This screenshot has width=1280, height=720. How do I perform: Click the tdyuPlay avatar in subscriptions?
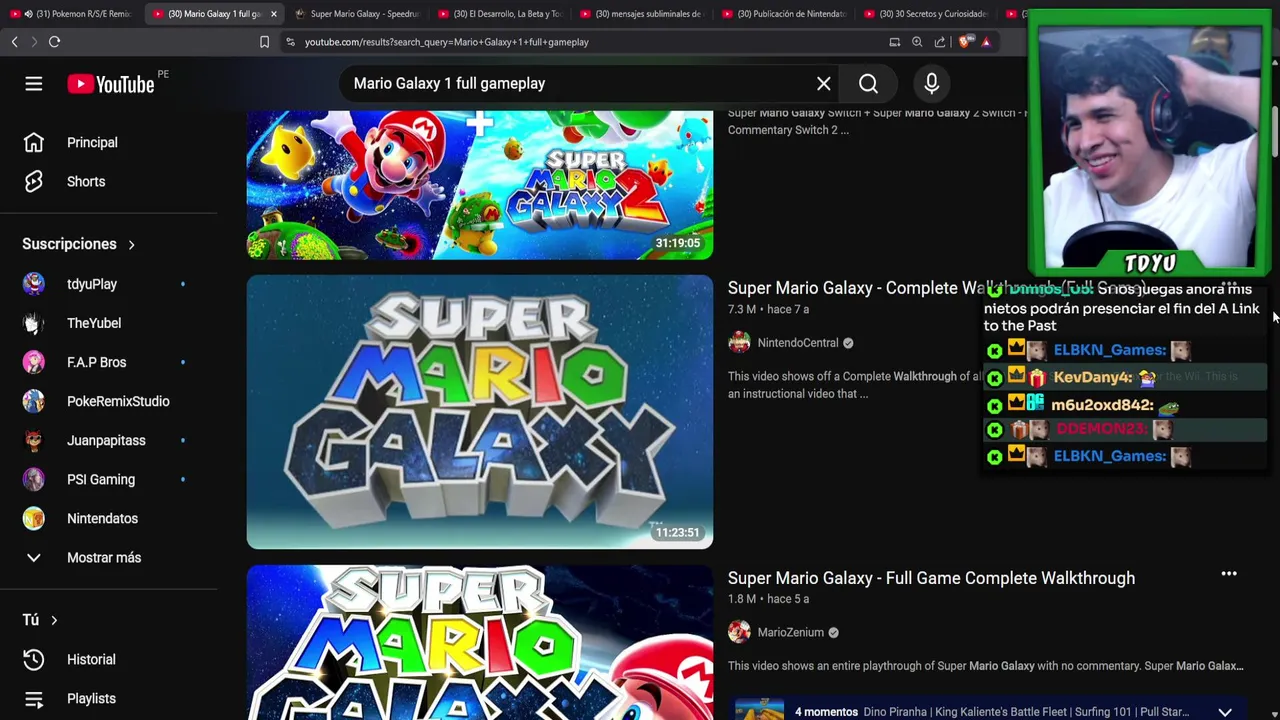pyautogui.click(x=34, y=284)
